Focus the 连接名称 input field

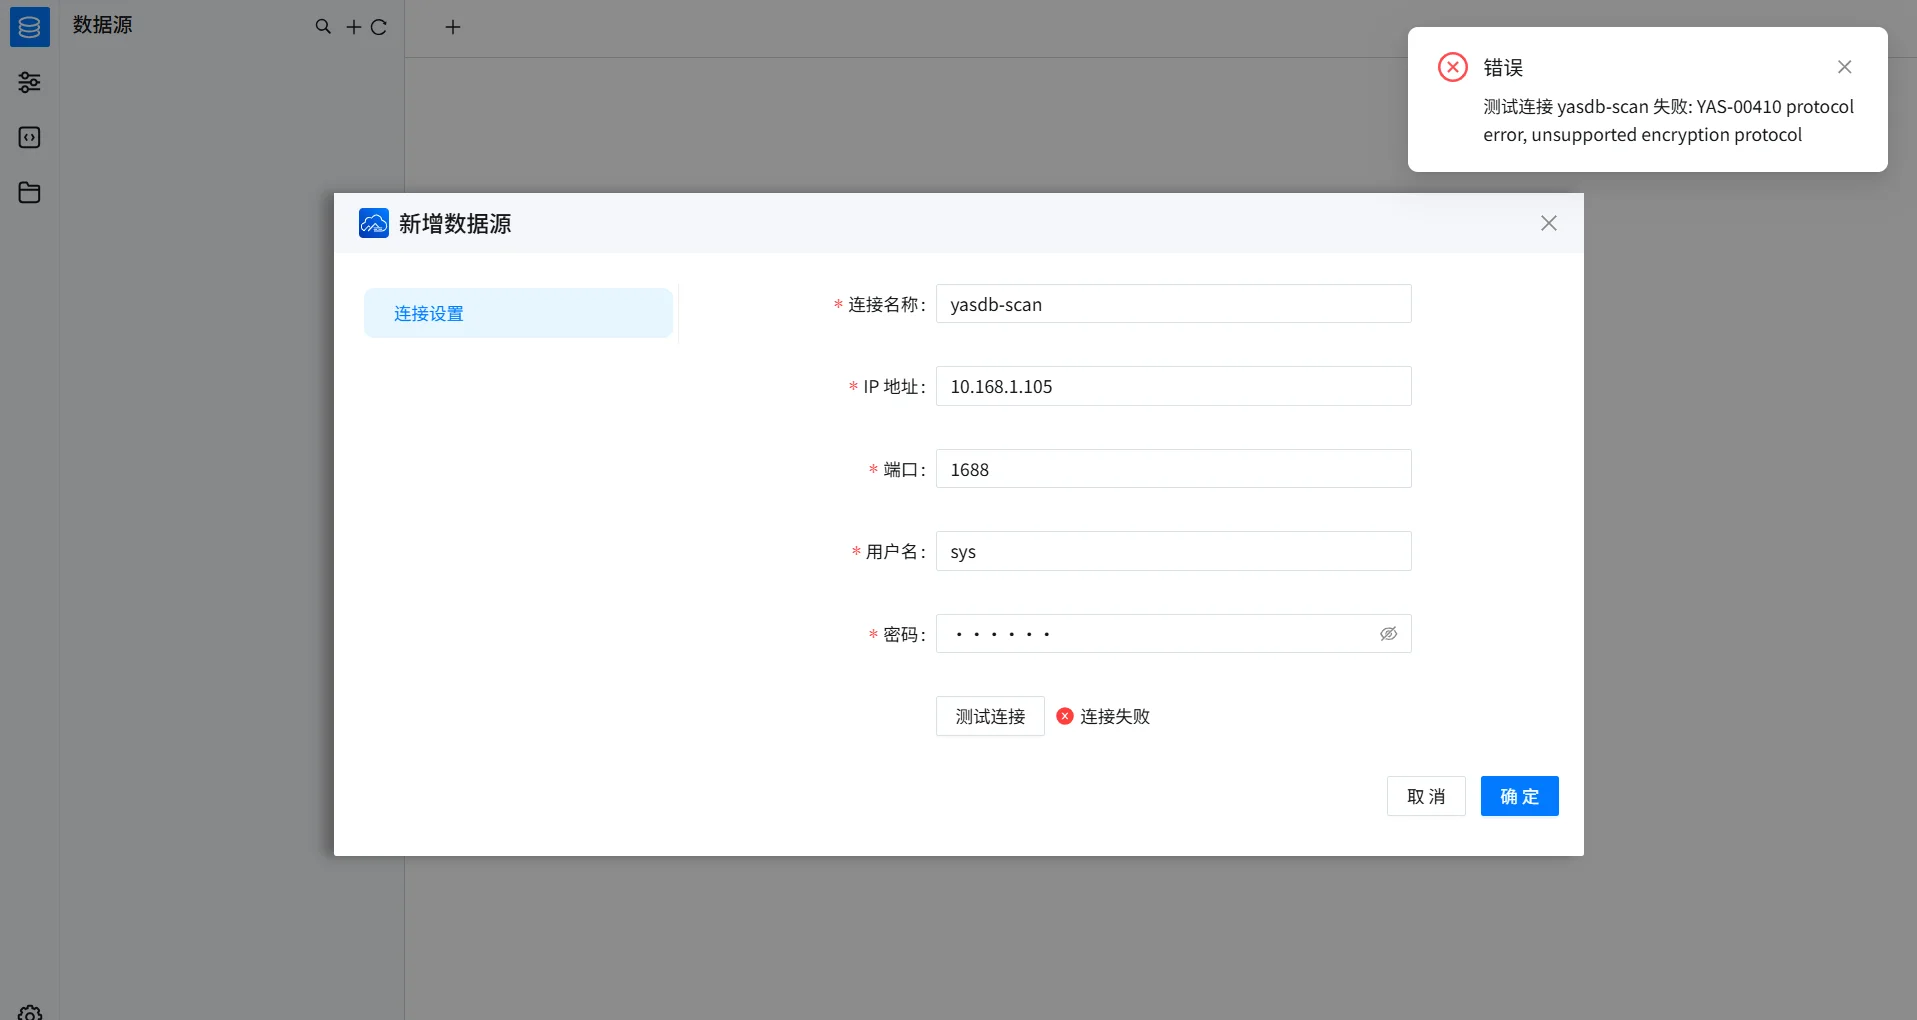pos(1173,304)
